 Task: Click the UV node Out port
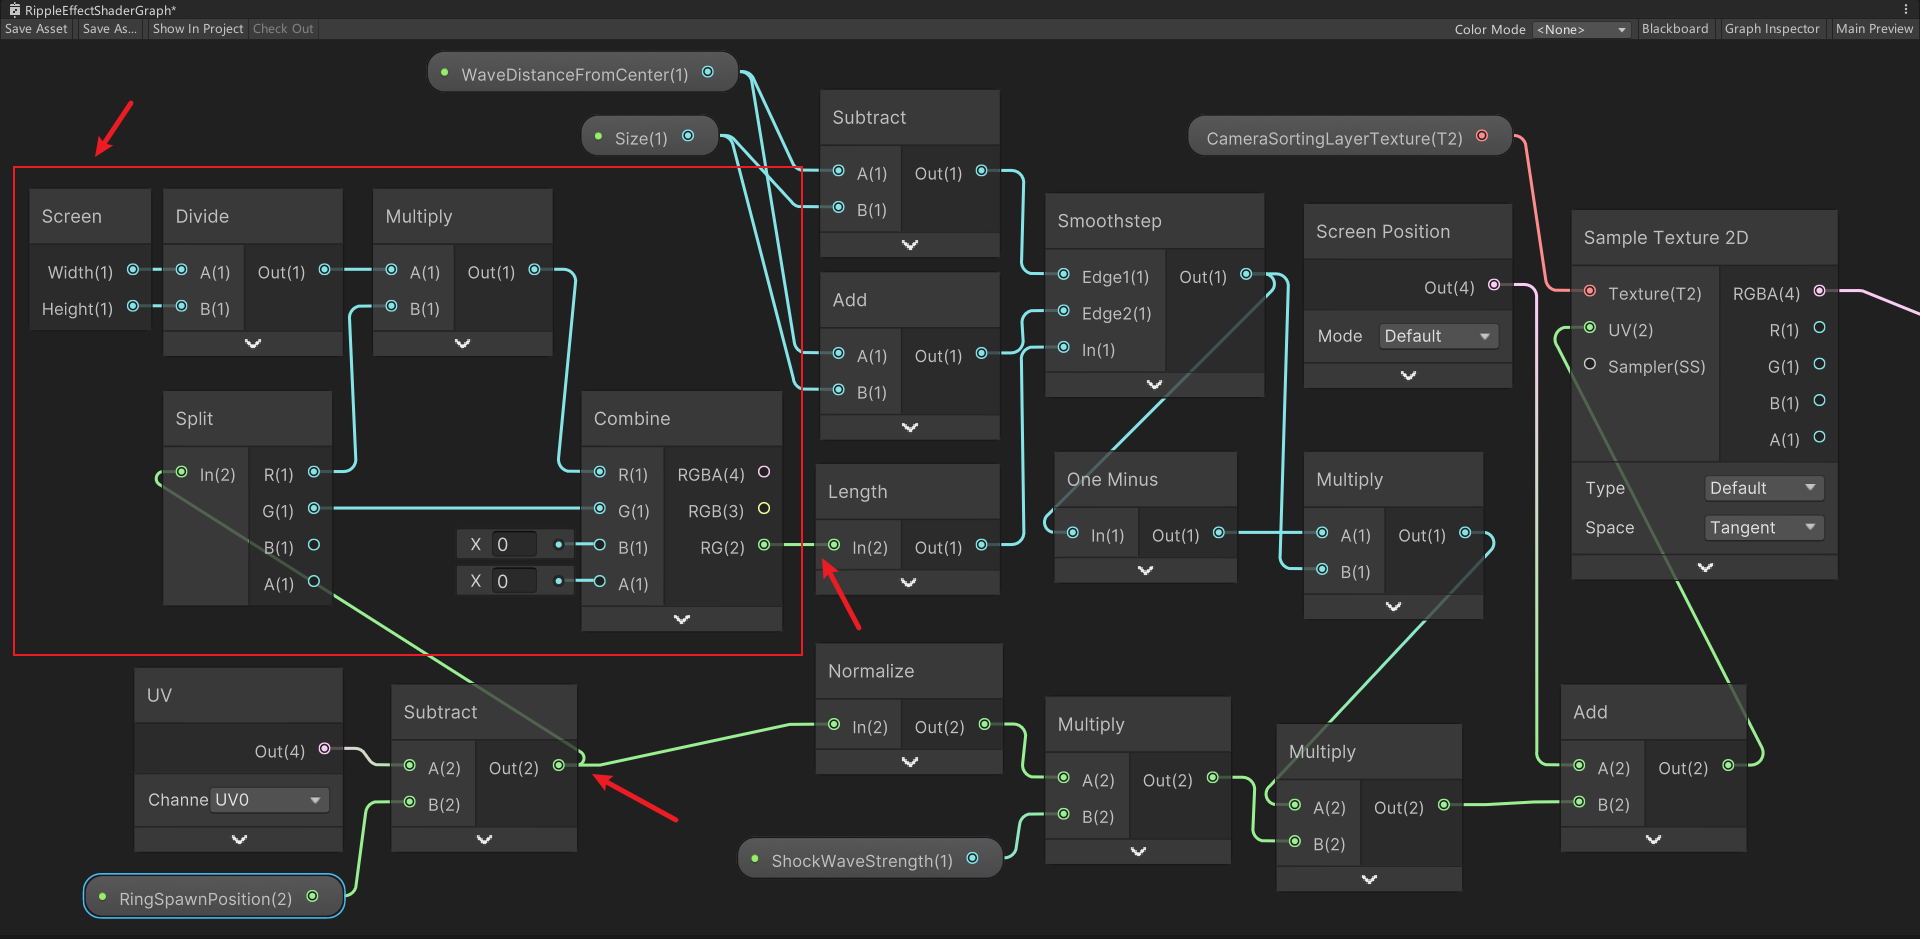(324, 748)
